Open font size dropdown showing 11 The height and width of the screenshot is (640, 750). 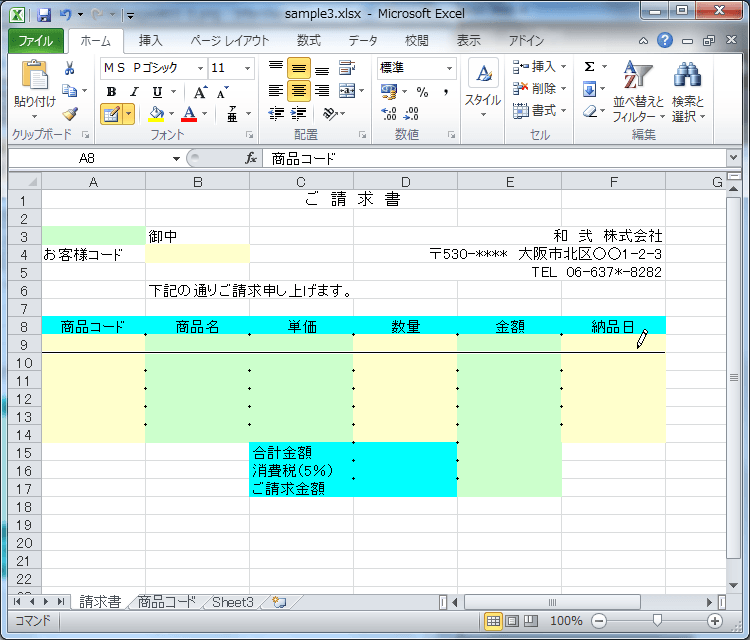[247, 68]
